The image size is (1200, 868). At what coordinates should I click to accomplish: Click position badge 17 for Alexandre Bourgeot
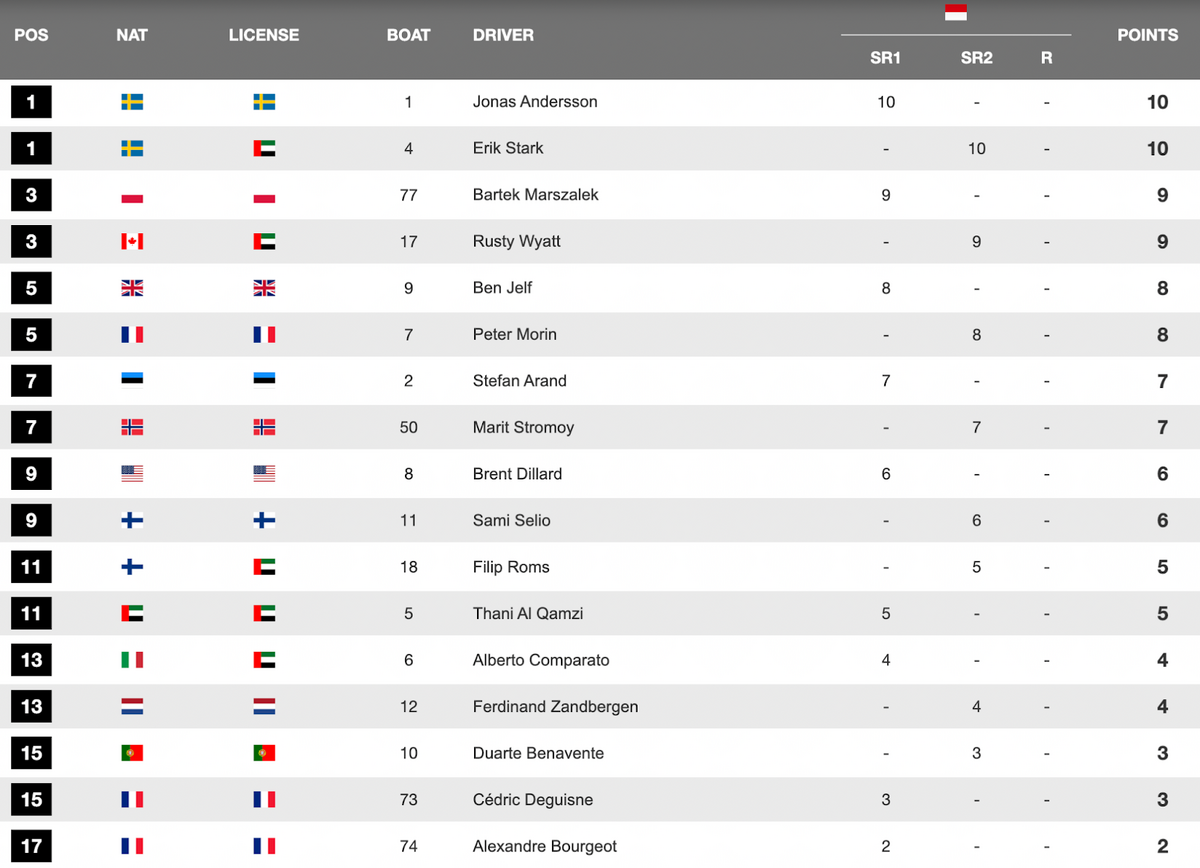[31, 846]
